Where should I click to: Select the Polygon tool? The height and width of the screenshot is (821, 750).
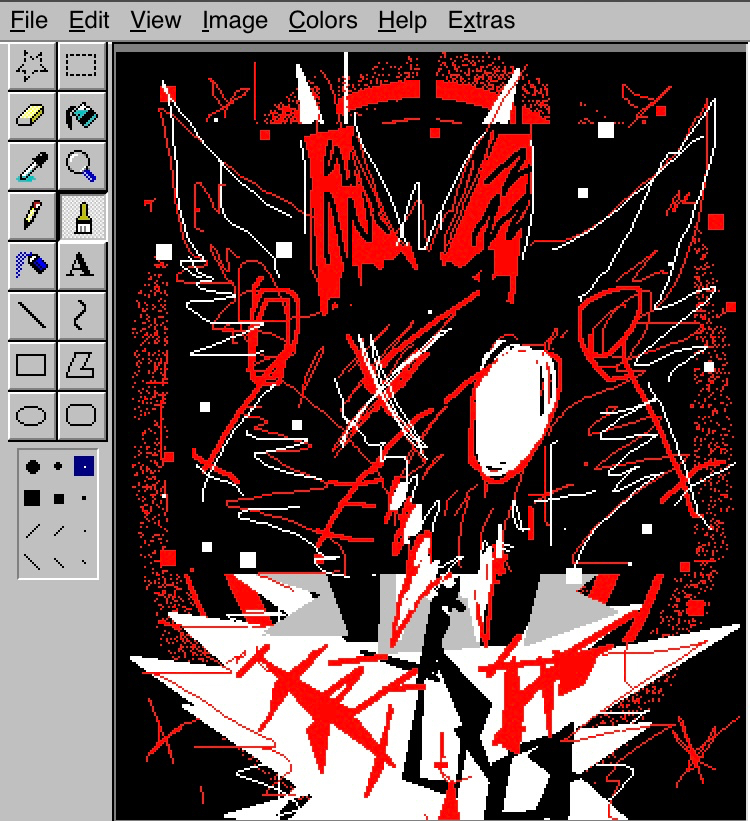click(82, 365)
